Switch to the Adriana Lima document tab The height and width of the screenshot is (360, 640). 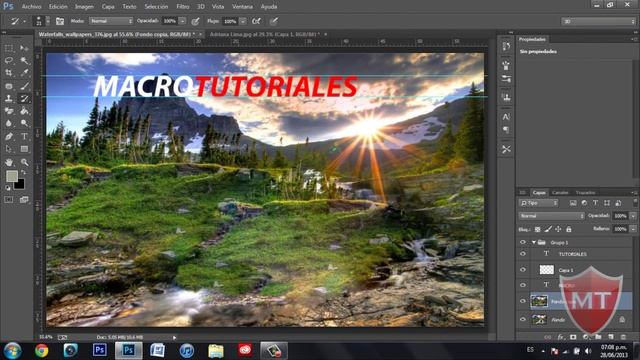pyautogui.click(x=264, y=34)
